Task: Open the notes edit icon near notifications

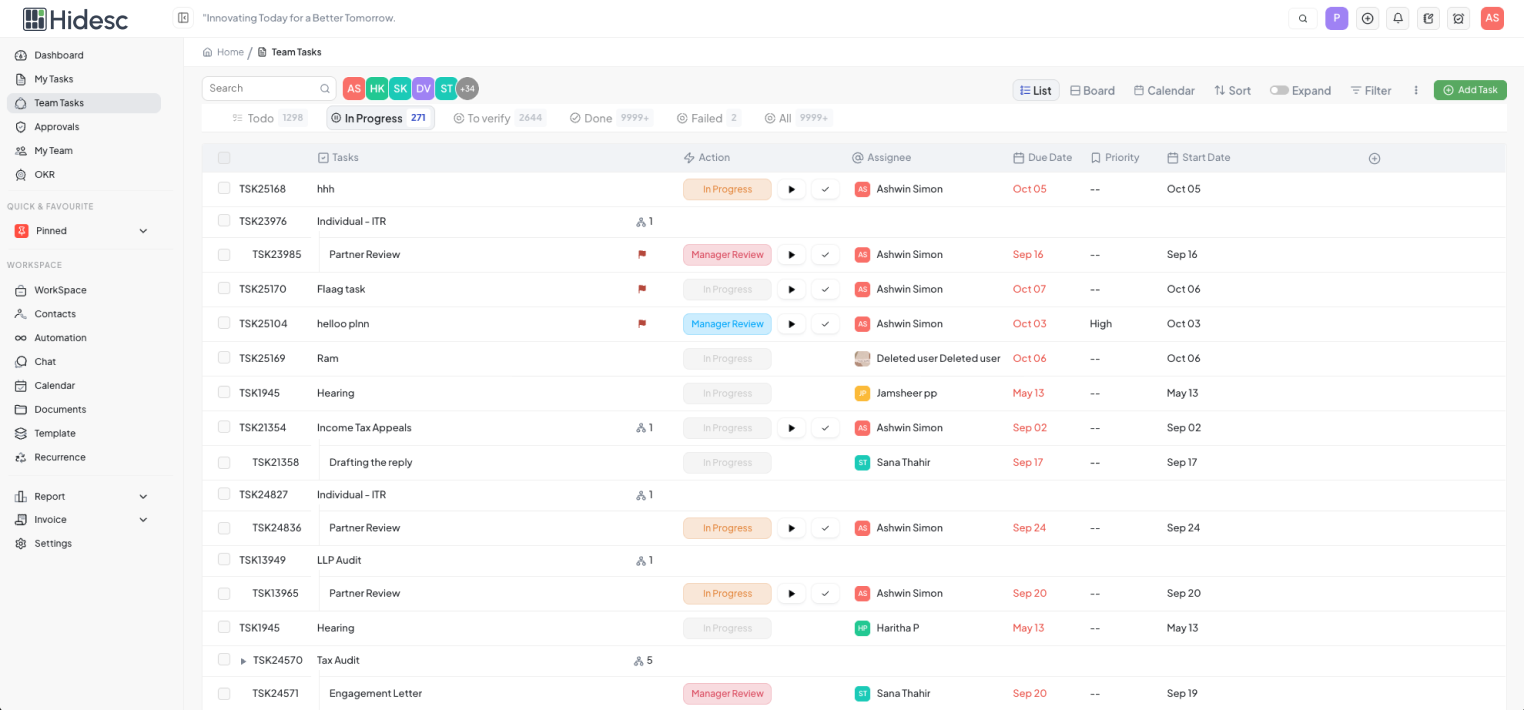Action: pyautogui.click(x=1428, y=18)
